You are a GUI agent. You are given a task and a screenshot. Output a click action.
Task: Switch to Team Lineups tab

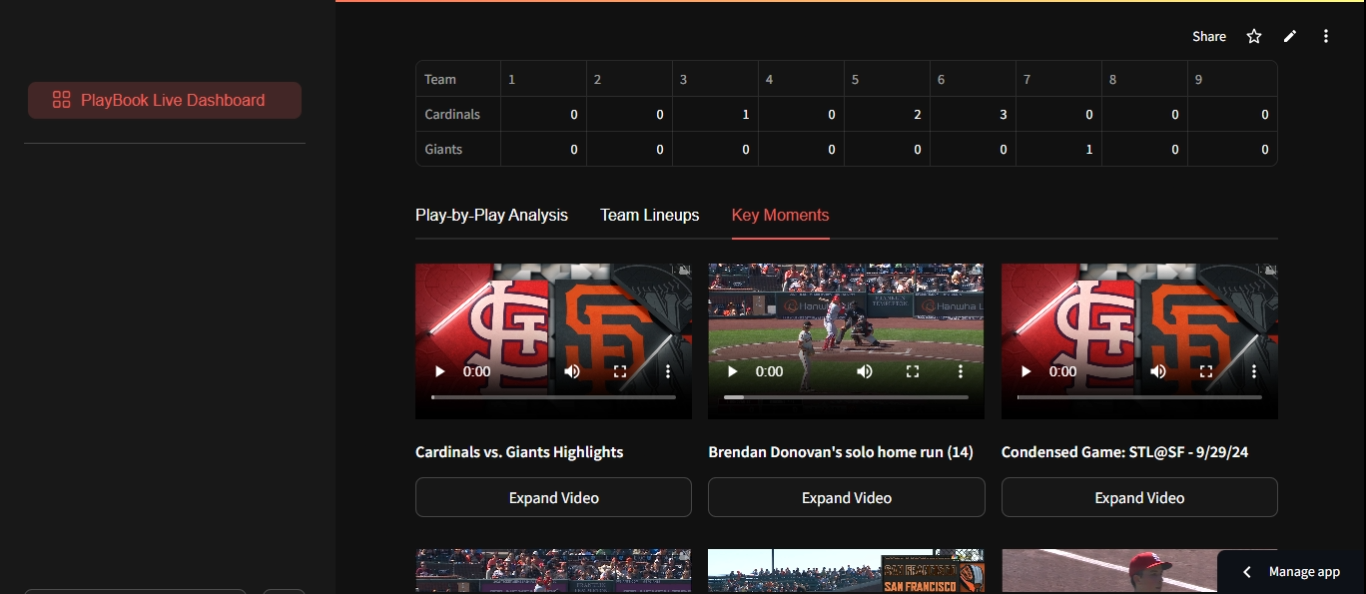click(650, 215)
